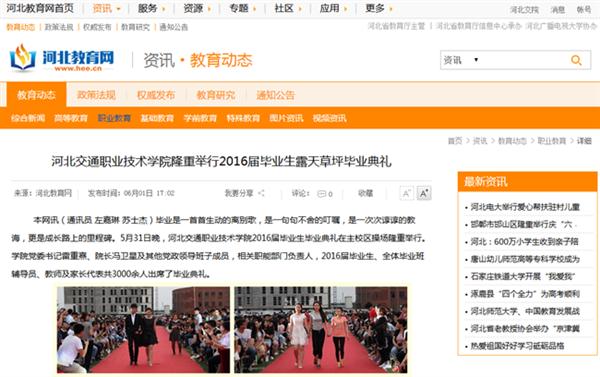Expand the 资讯 top navigation menu
The height and width of the screenshot is (377, 600).
click(x=106, y=8)
